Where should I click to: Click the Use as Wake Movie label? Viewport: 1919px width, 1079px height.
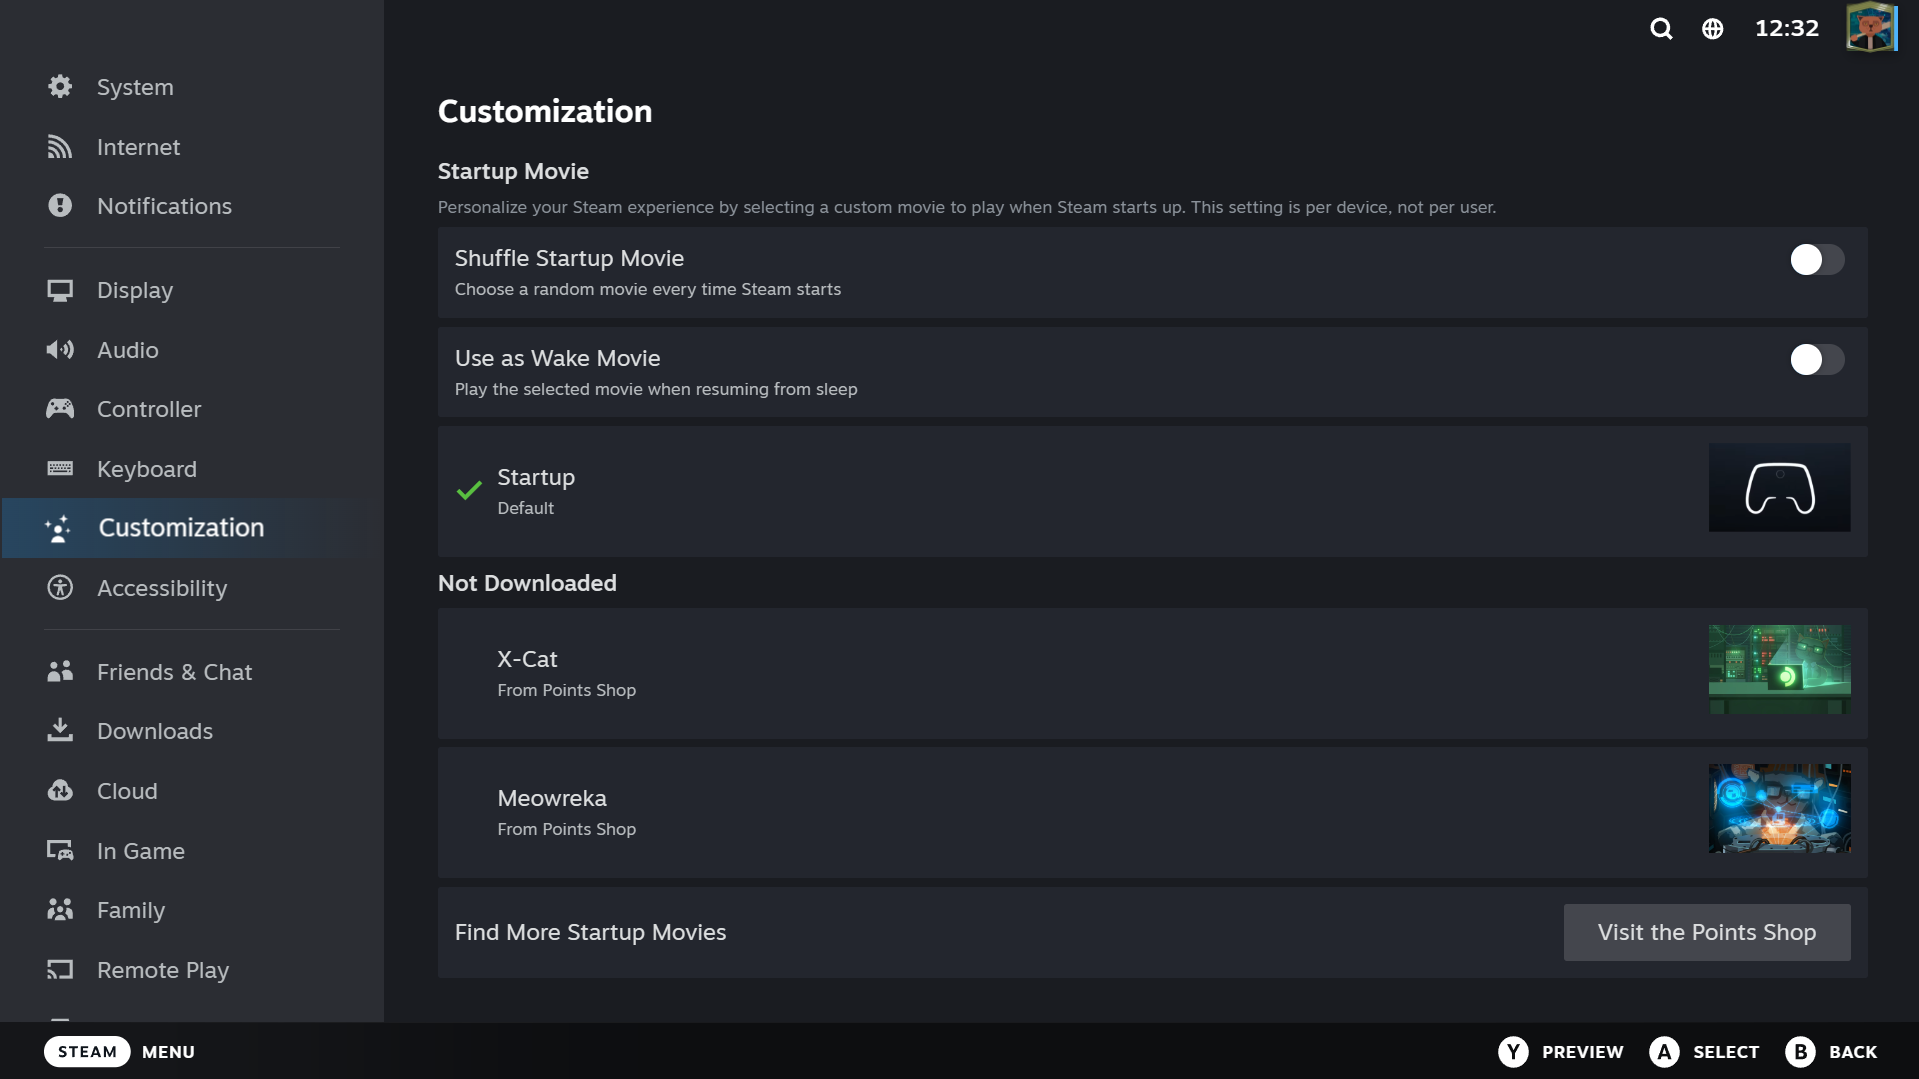click(557, 358)
